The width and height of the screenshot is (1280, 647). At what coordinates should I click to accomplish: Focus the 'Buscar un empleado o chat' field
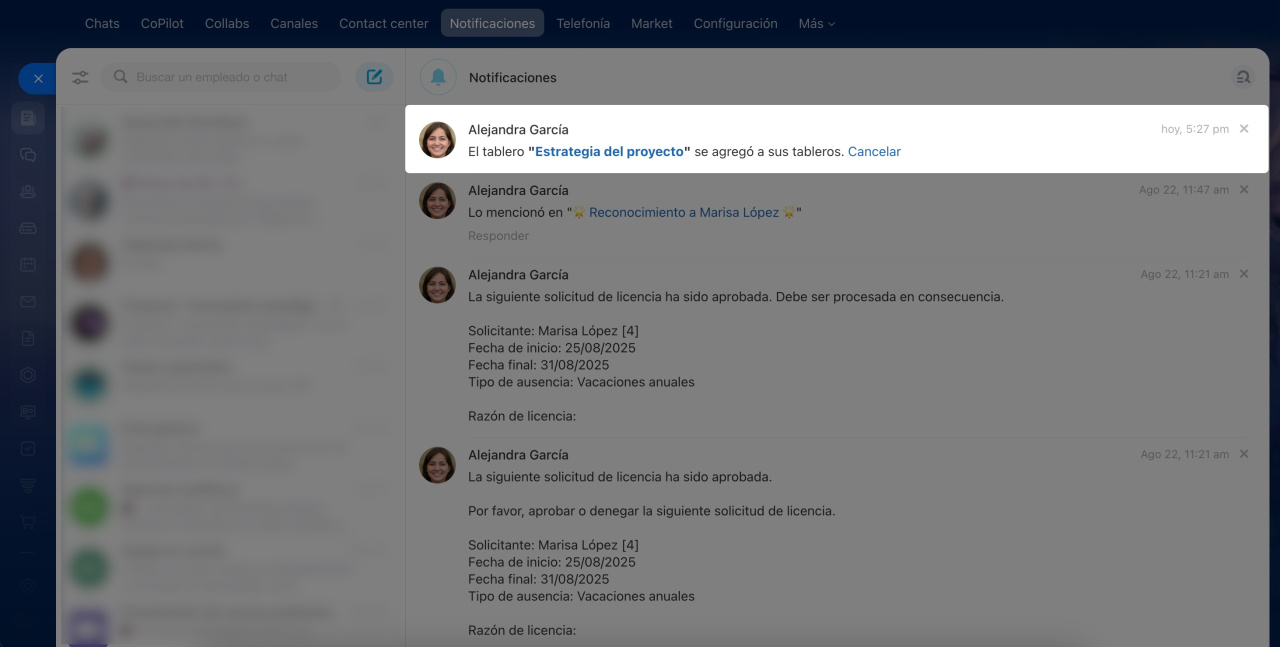pyautogui.click(x=230, y=77)
